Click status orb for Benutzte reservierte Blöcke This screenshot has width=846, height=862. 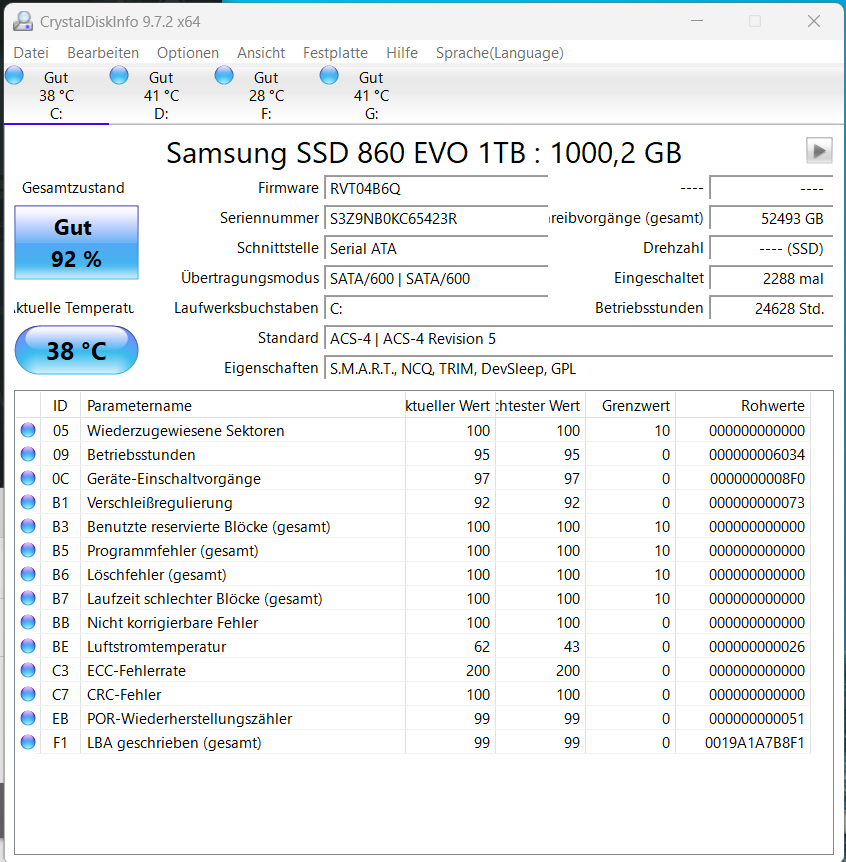click(x=28, y=526)
